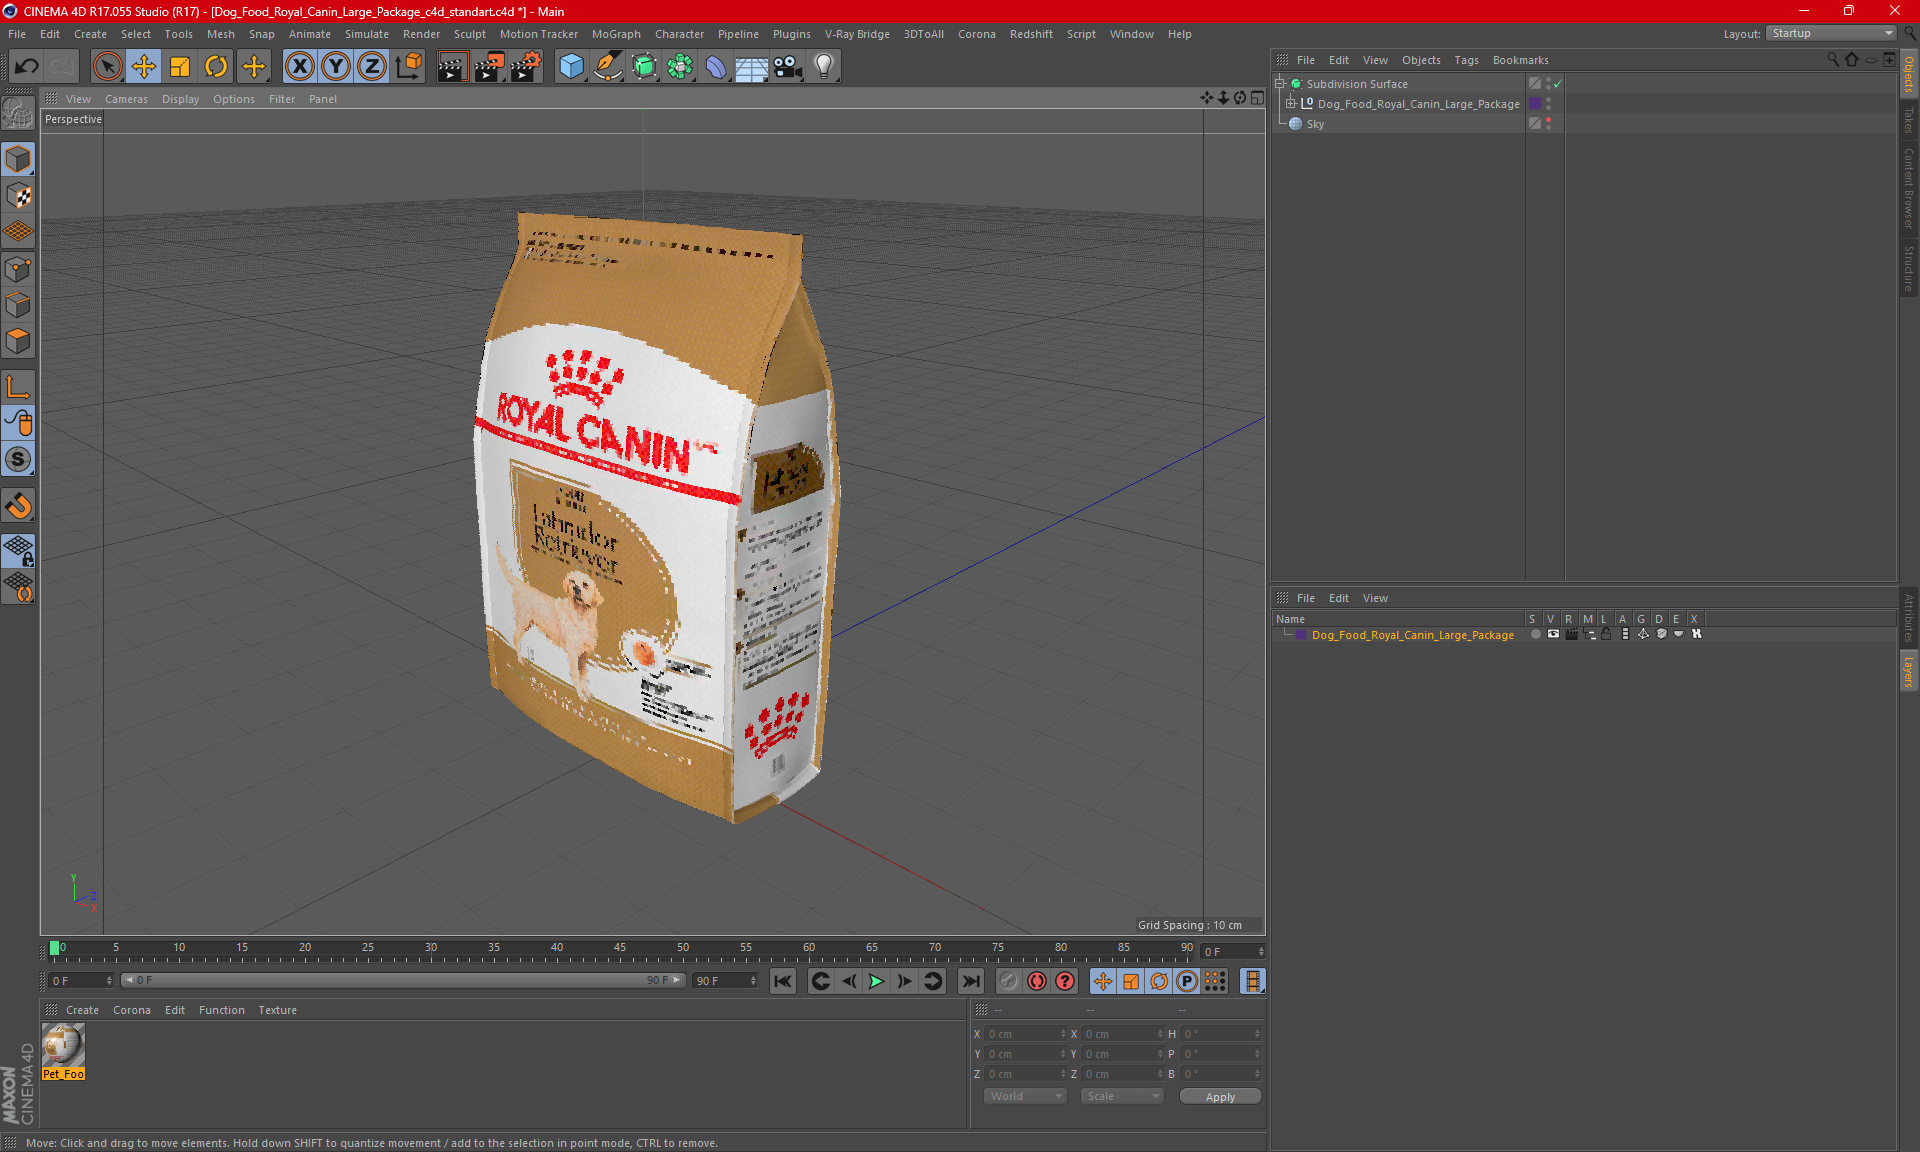The height and width of the screenshot is (1152, 1920).
Task: Open the World coordinate dropdown
Action: [x=1026, y=1096]
